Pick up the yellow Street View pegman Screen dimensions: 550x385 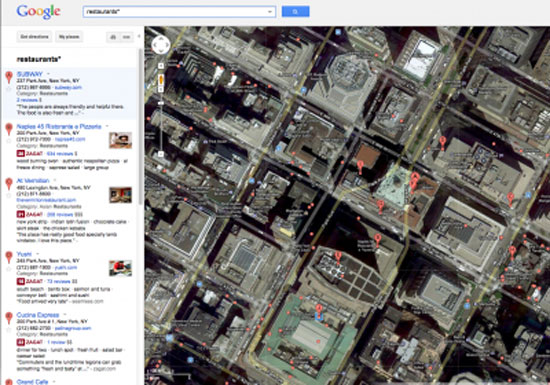click(161, 80)
